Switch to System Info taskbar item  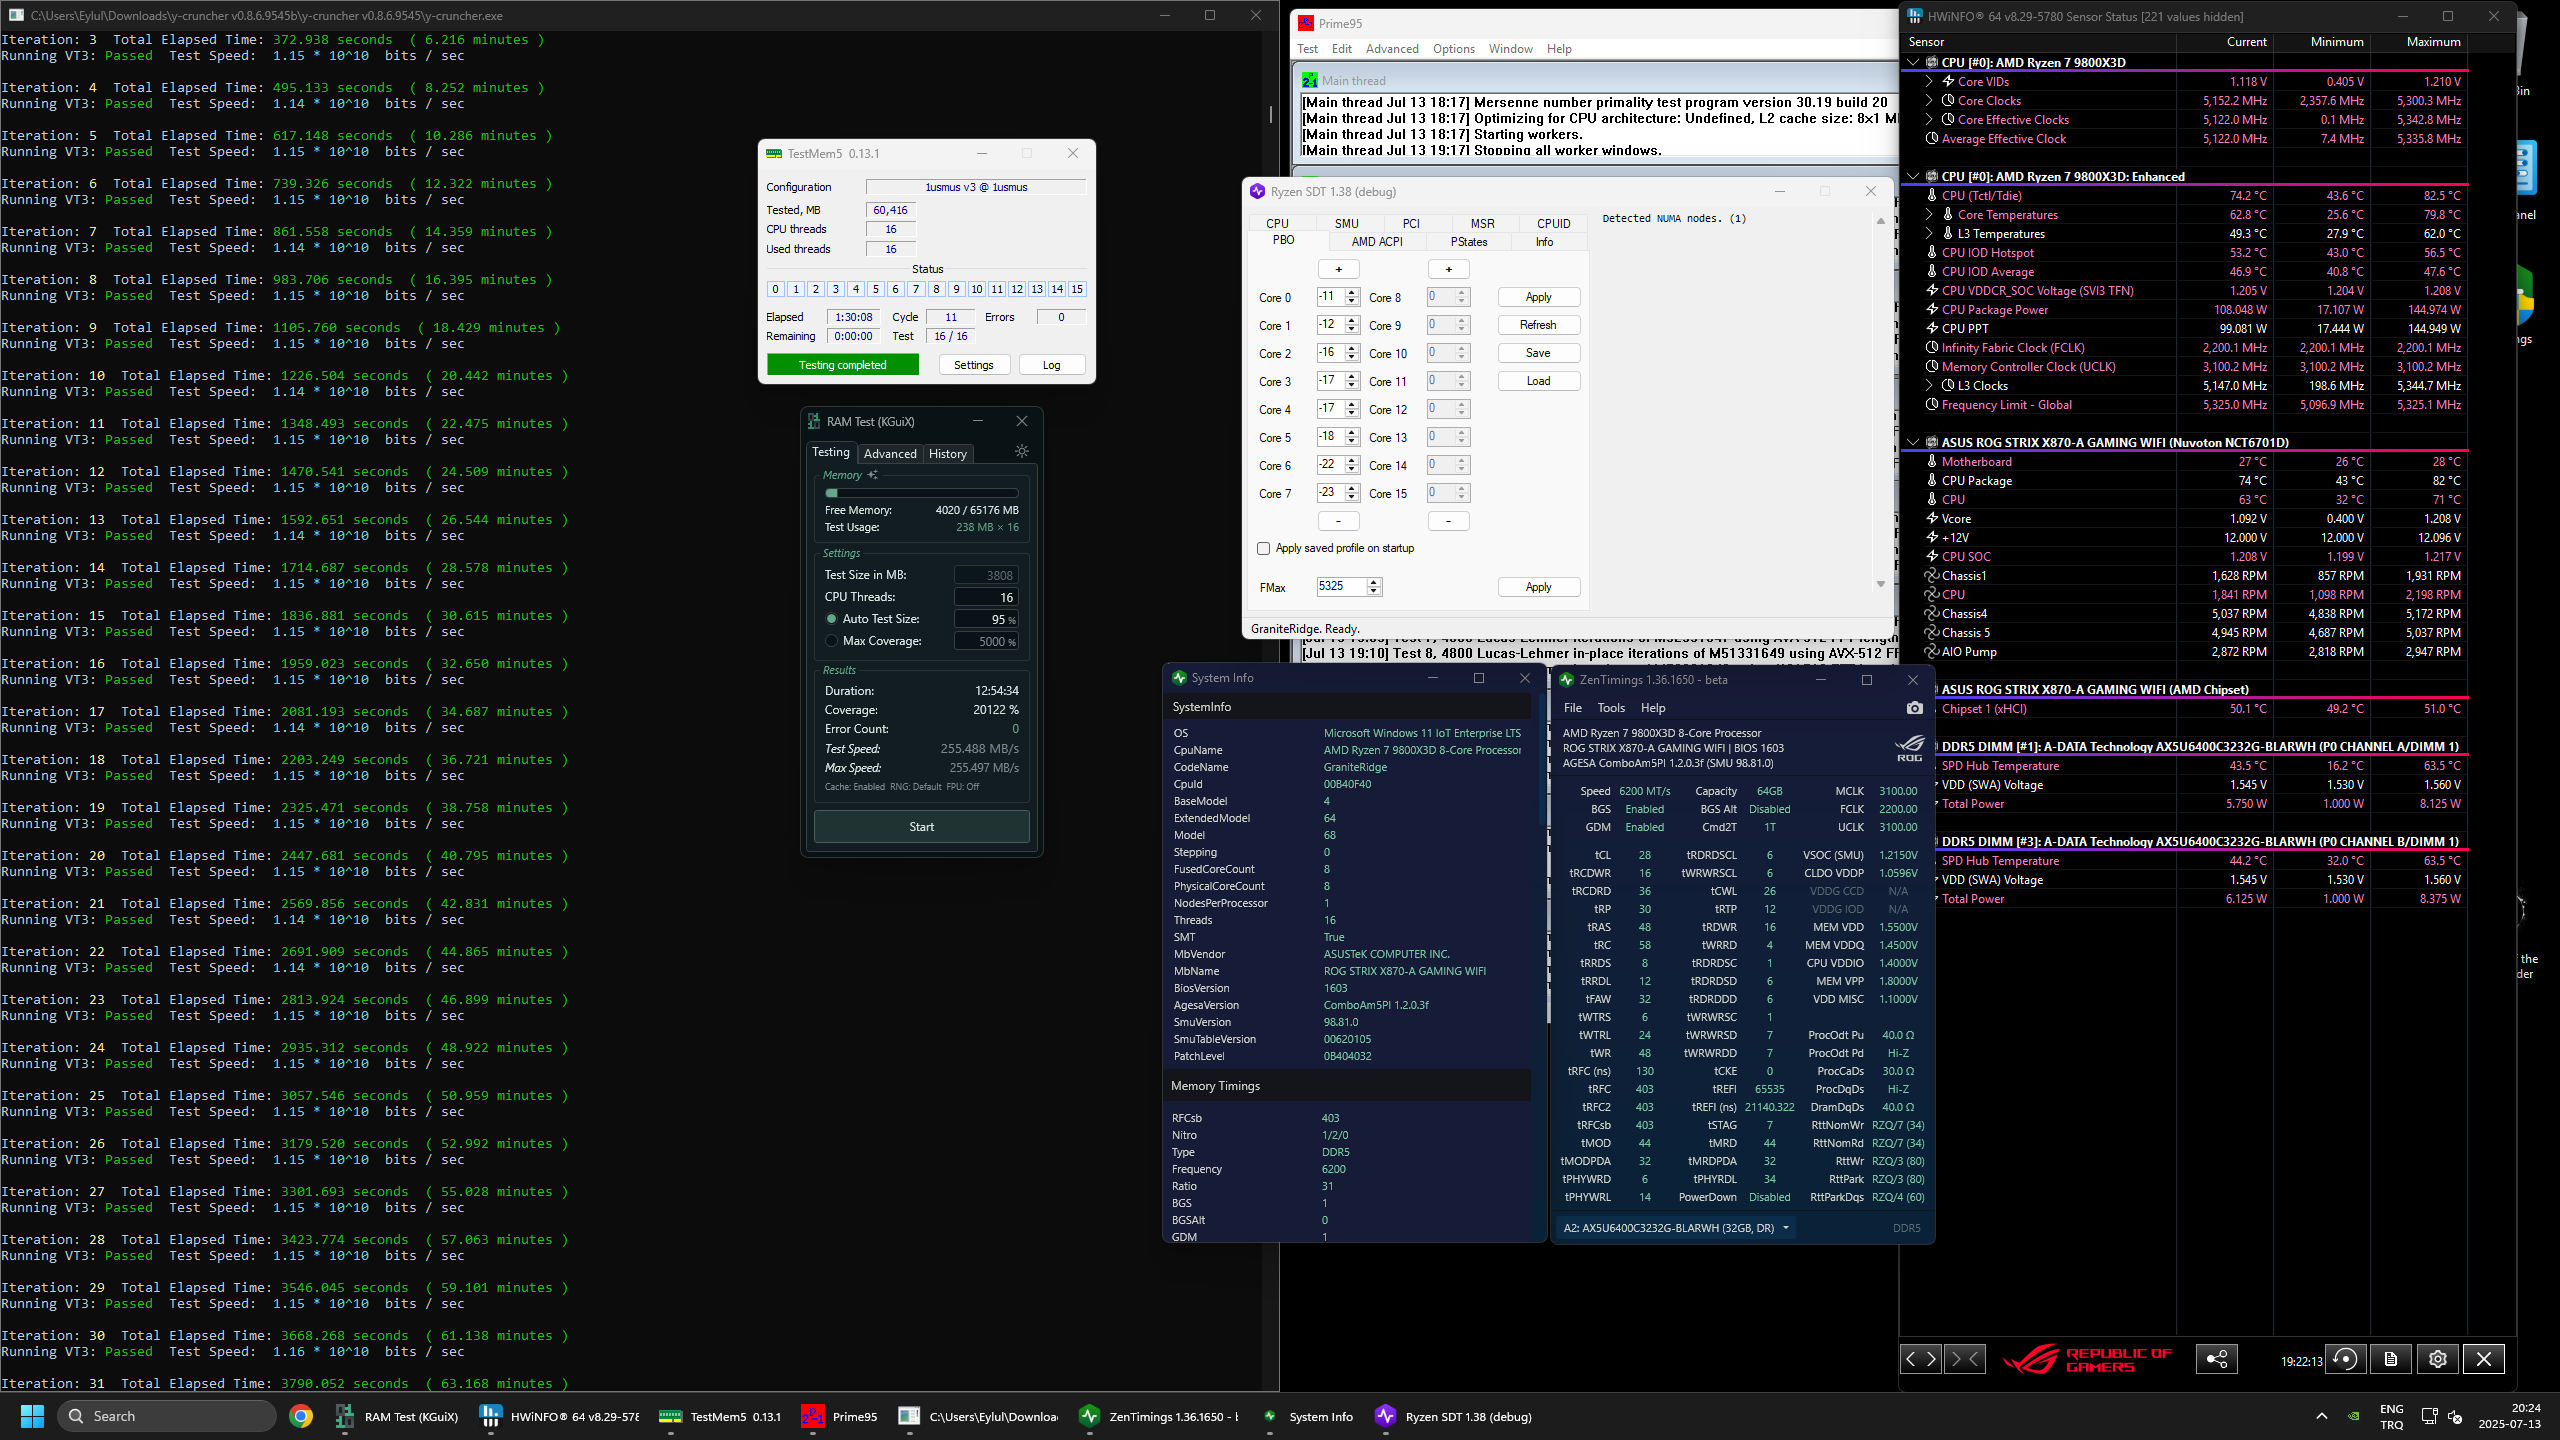1306,1416
